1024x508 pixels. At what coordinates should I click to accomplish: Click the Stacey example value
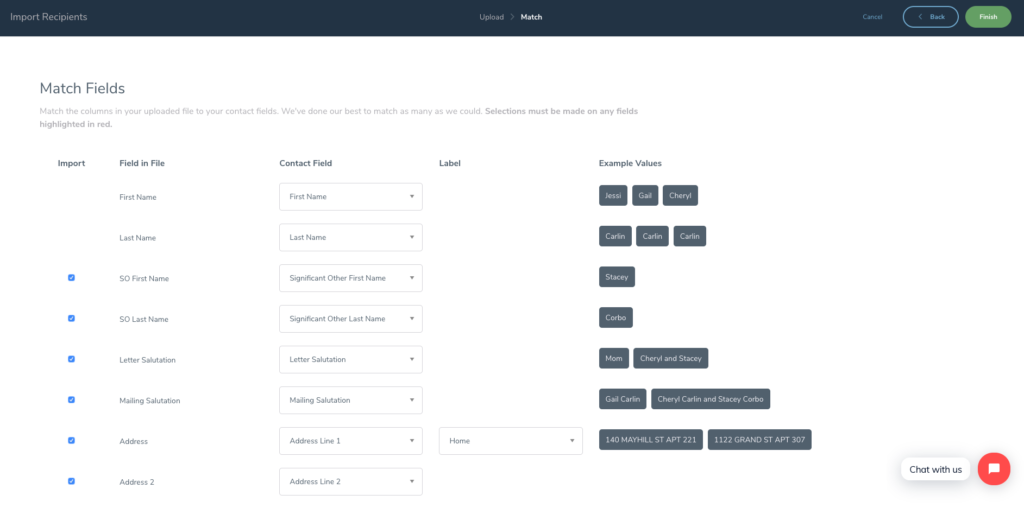coord(616,277)
